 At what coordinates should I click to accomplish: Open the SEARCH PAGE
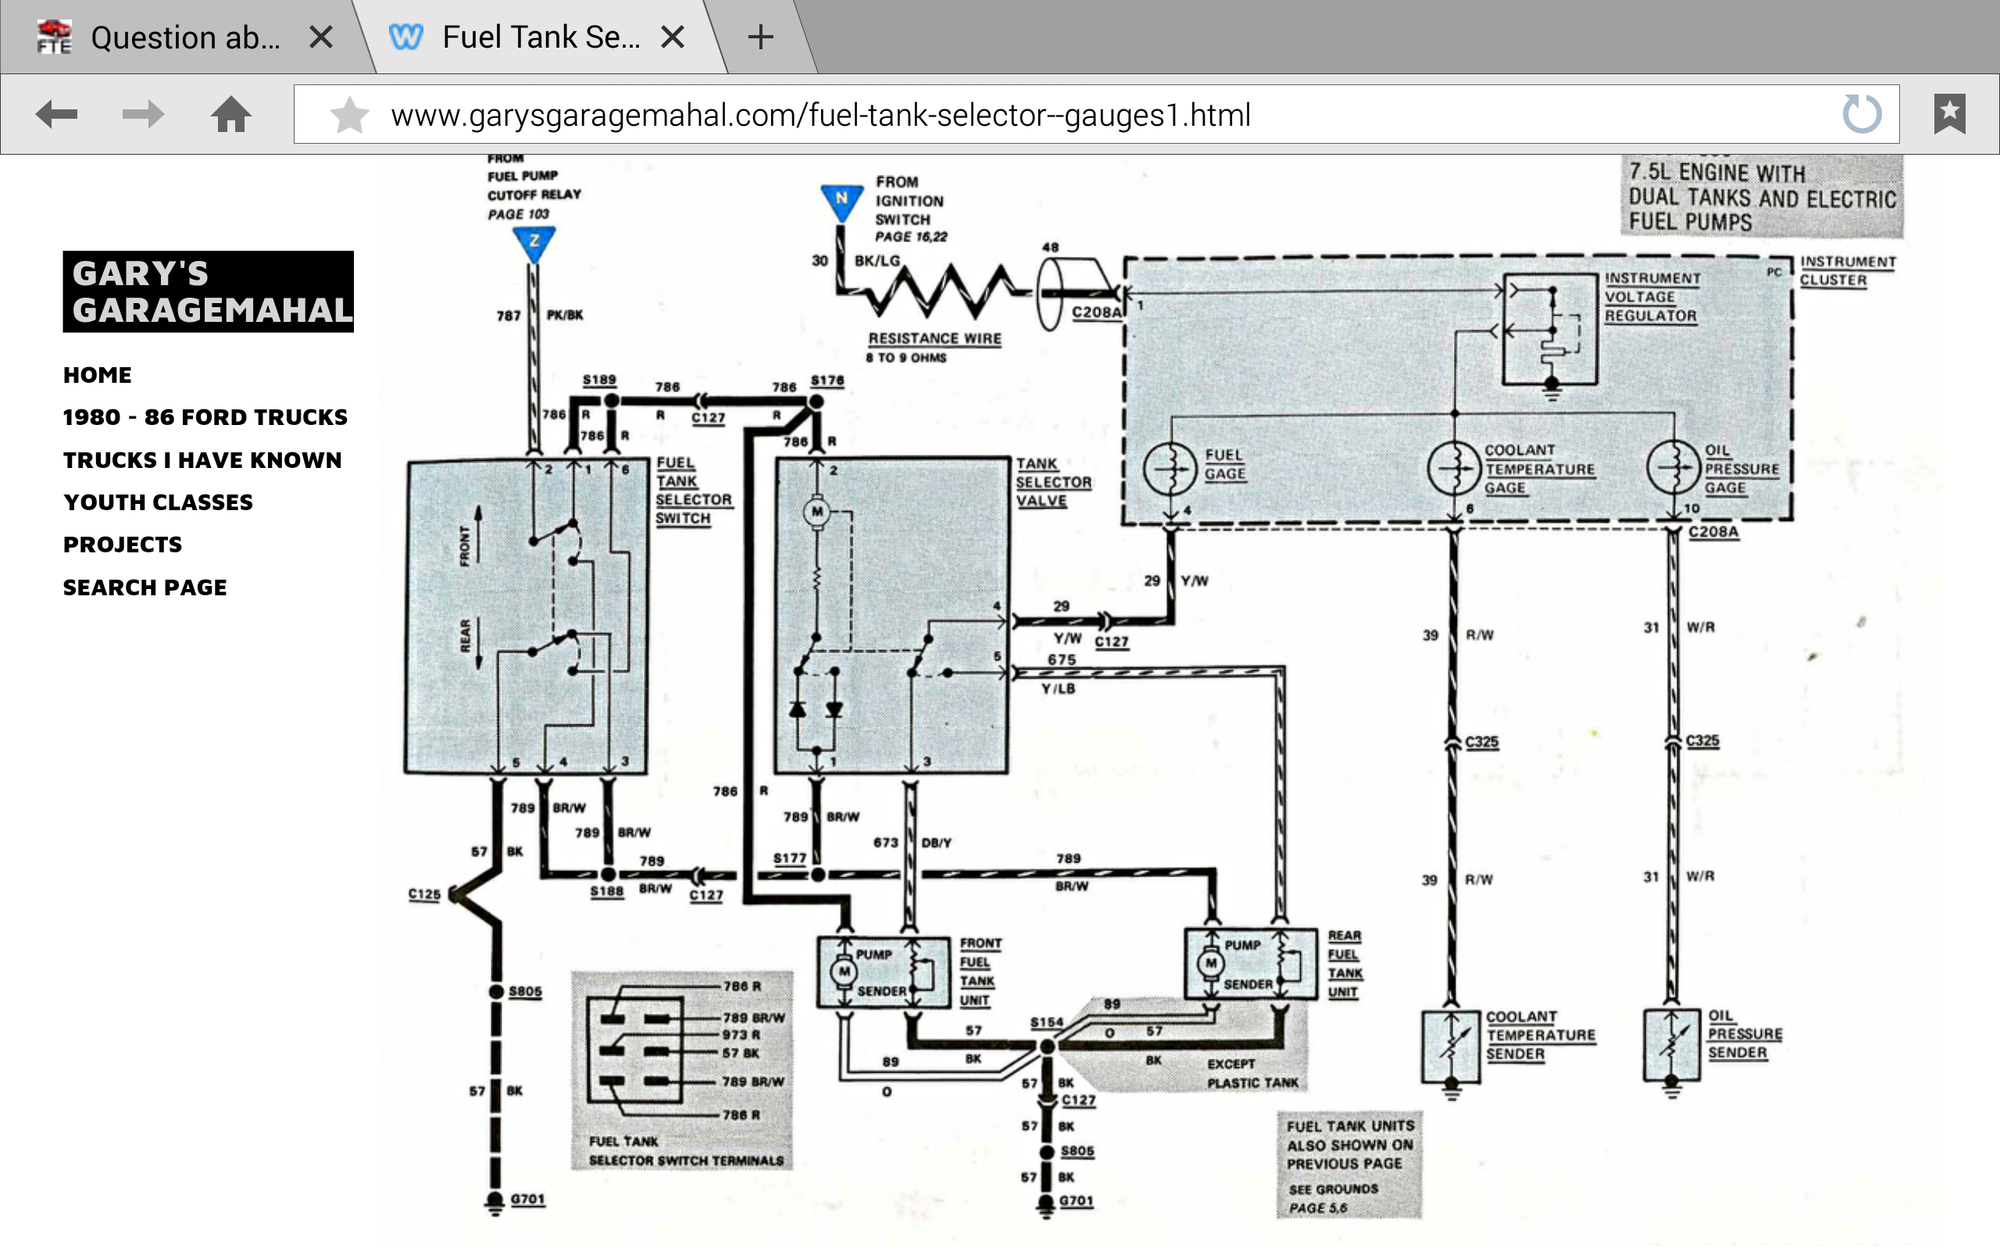(x=145, y=587)
